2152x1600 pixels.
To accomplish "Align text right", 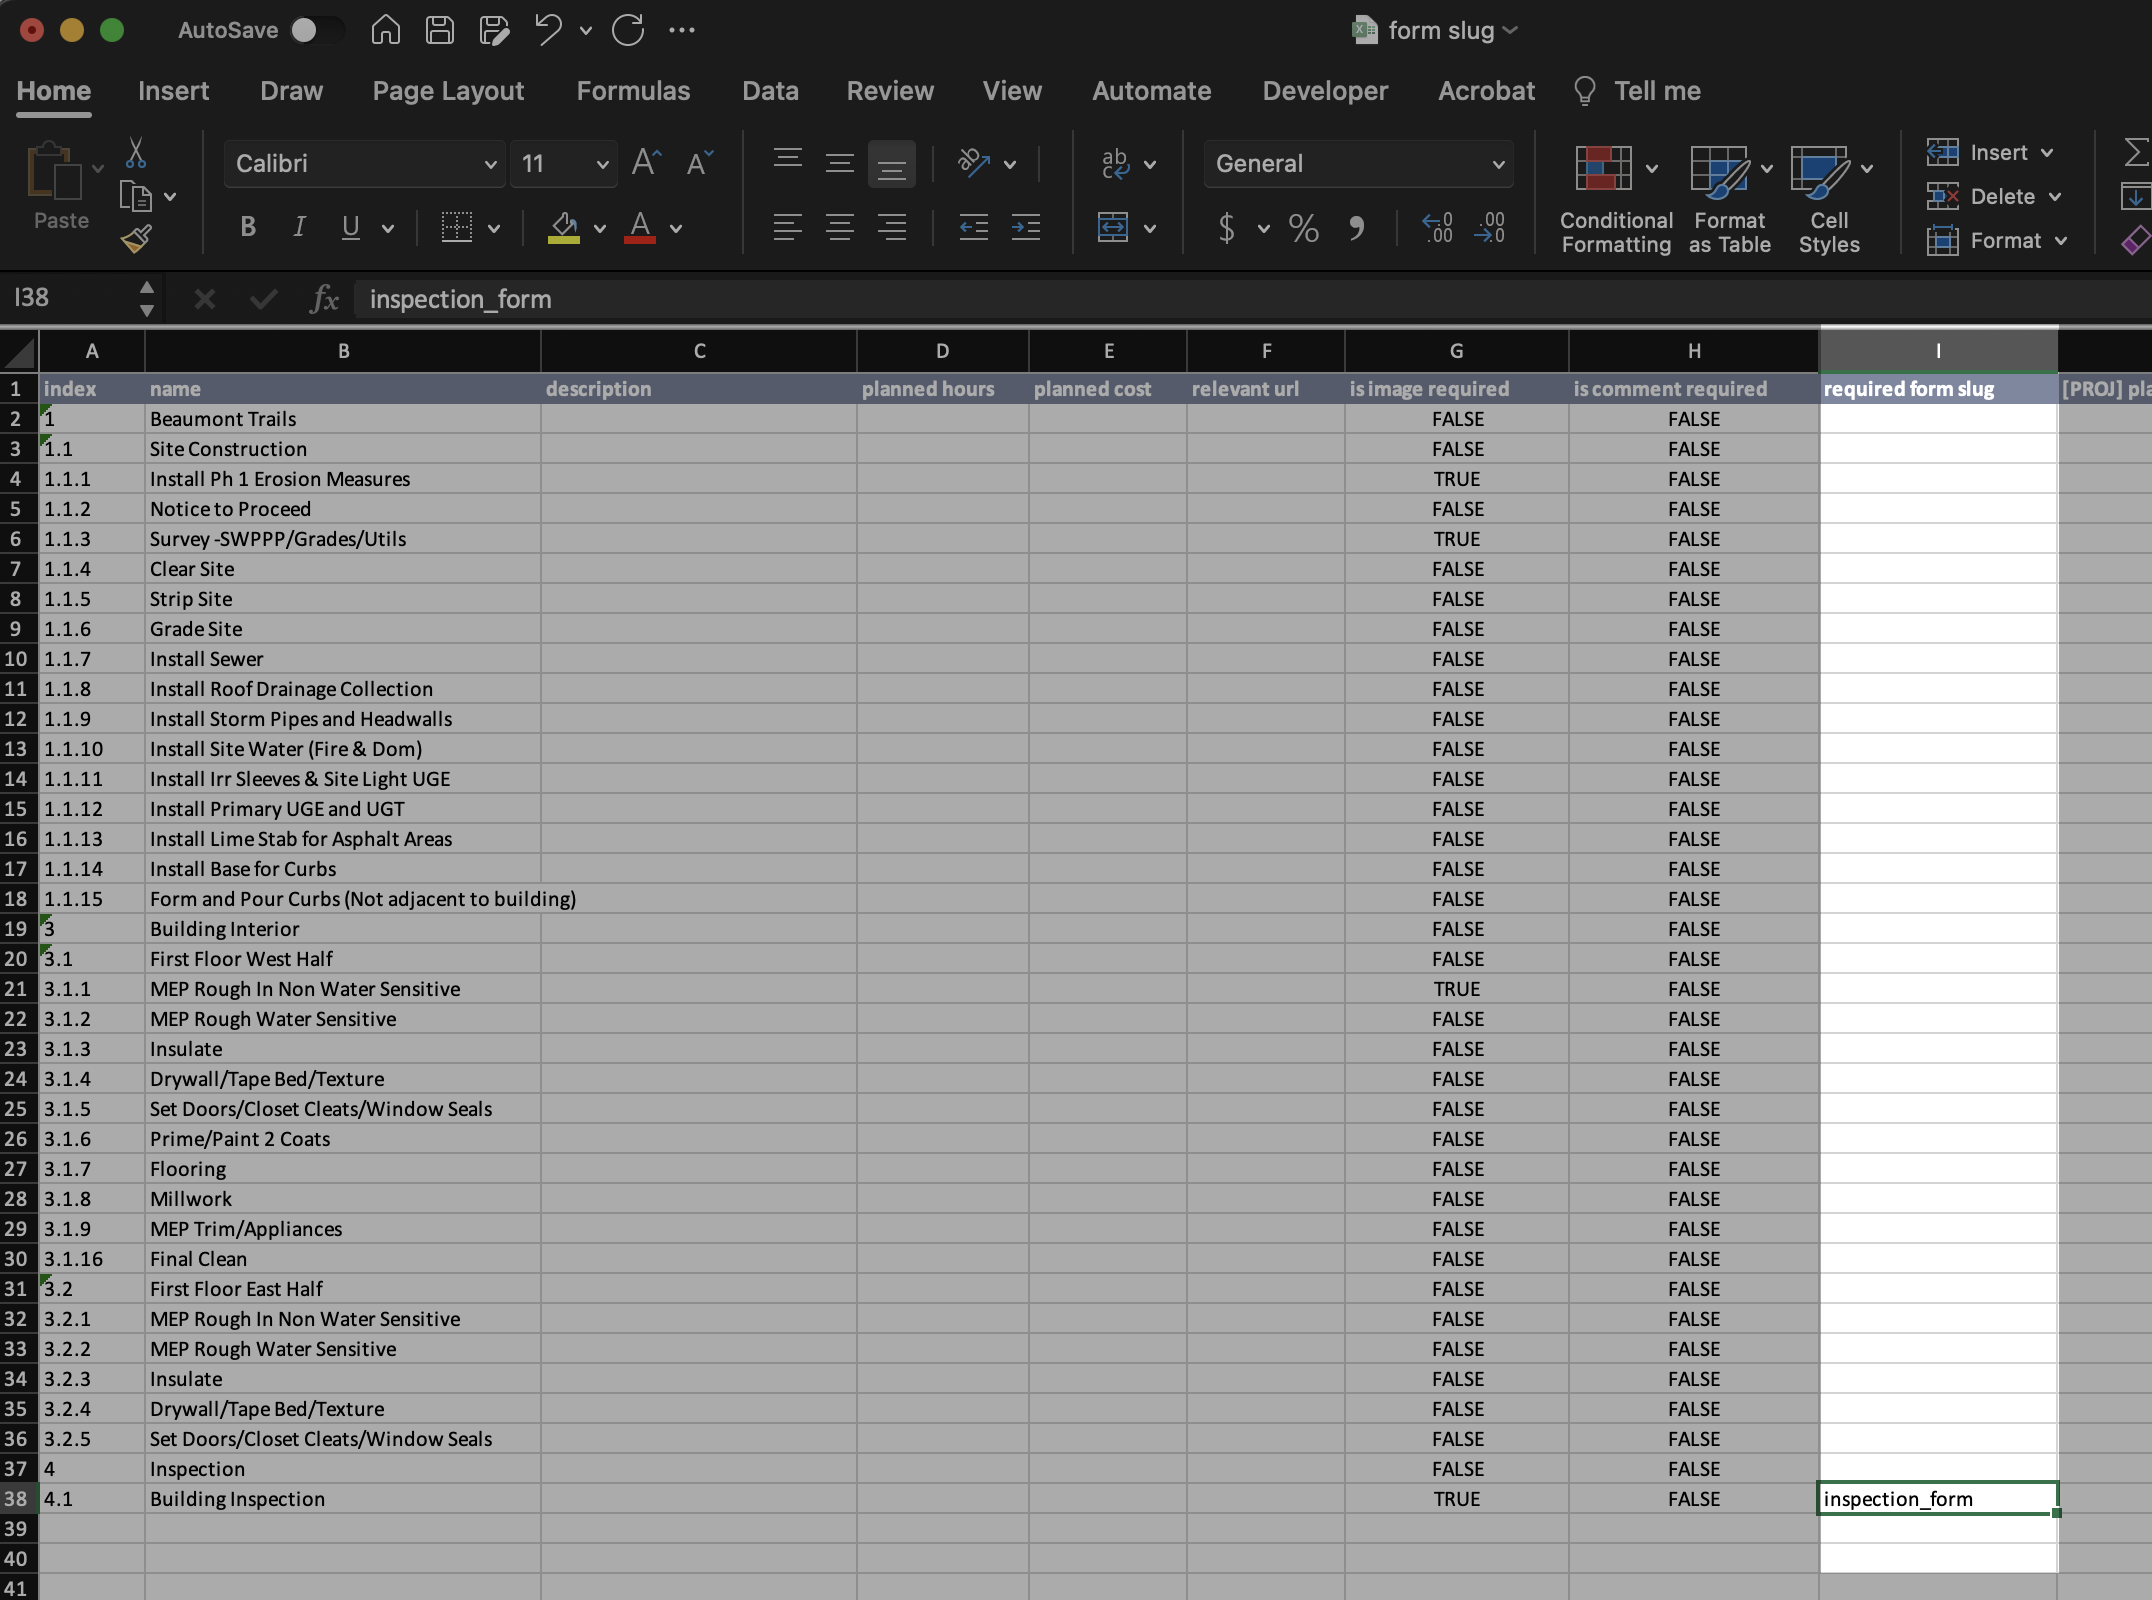I will tap(892, 228).
